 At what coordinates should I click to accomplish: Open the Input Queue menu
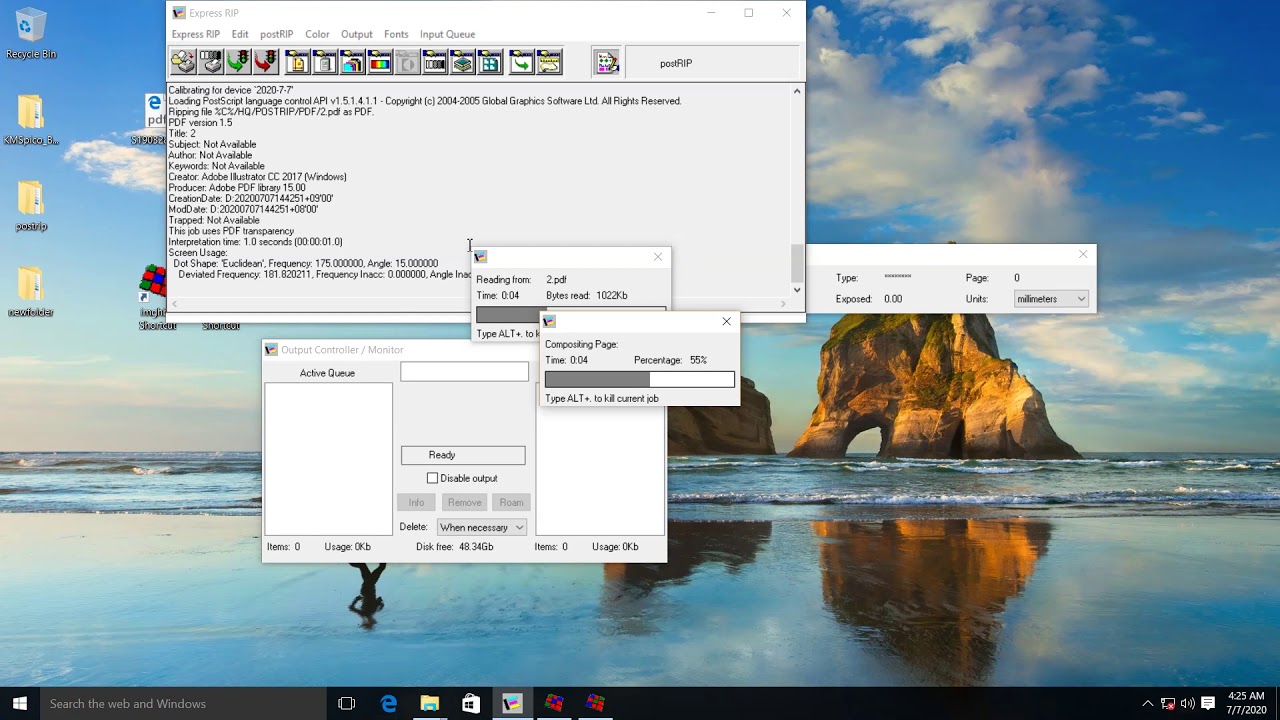(447, 34)
